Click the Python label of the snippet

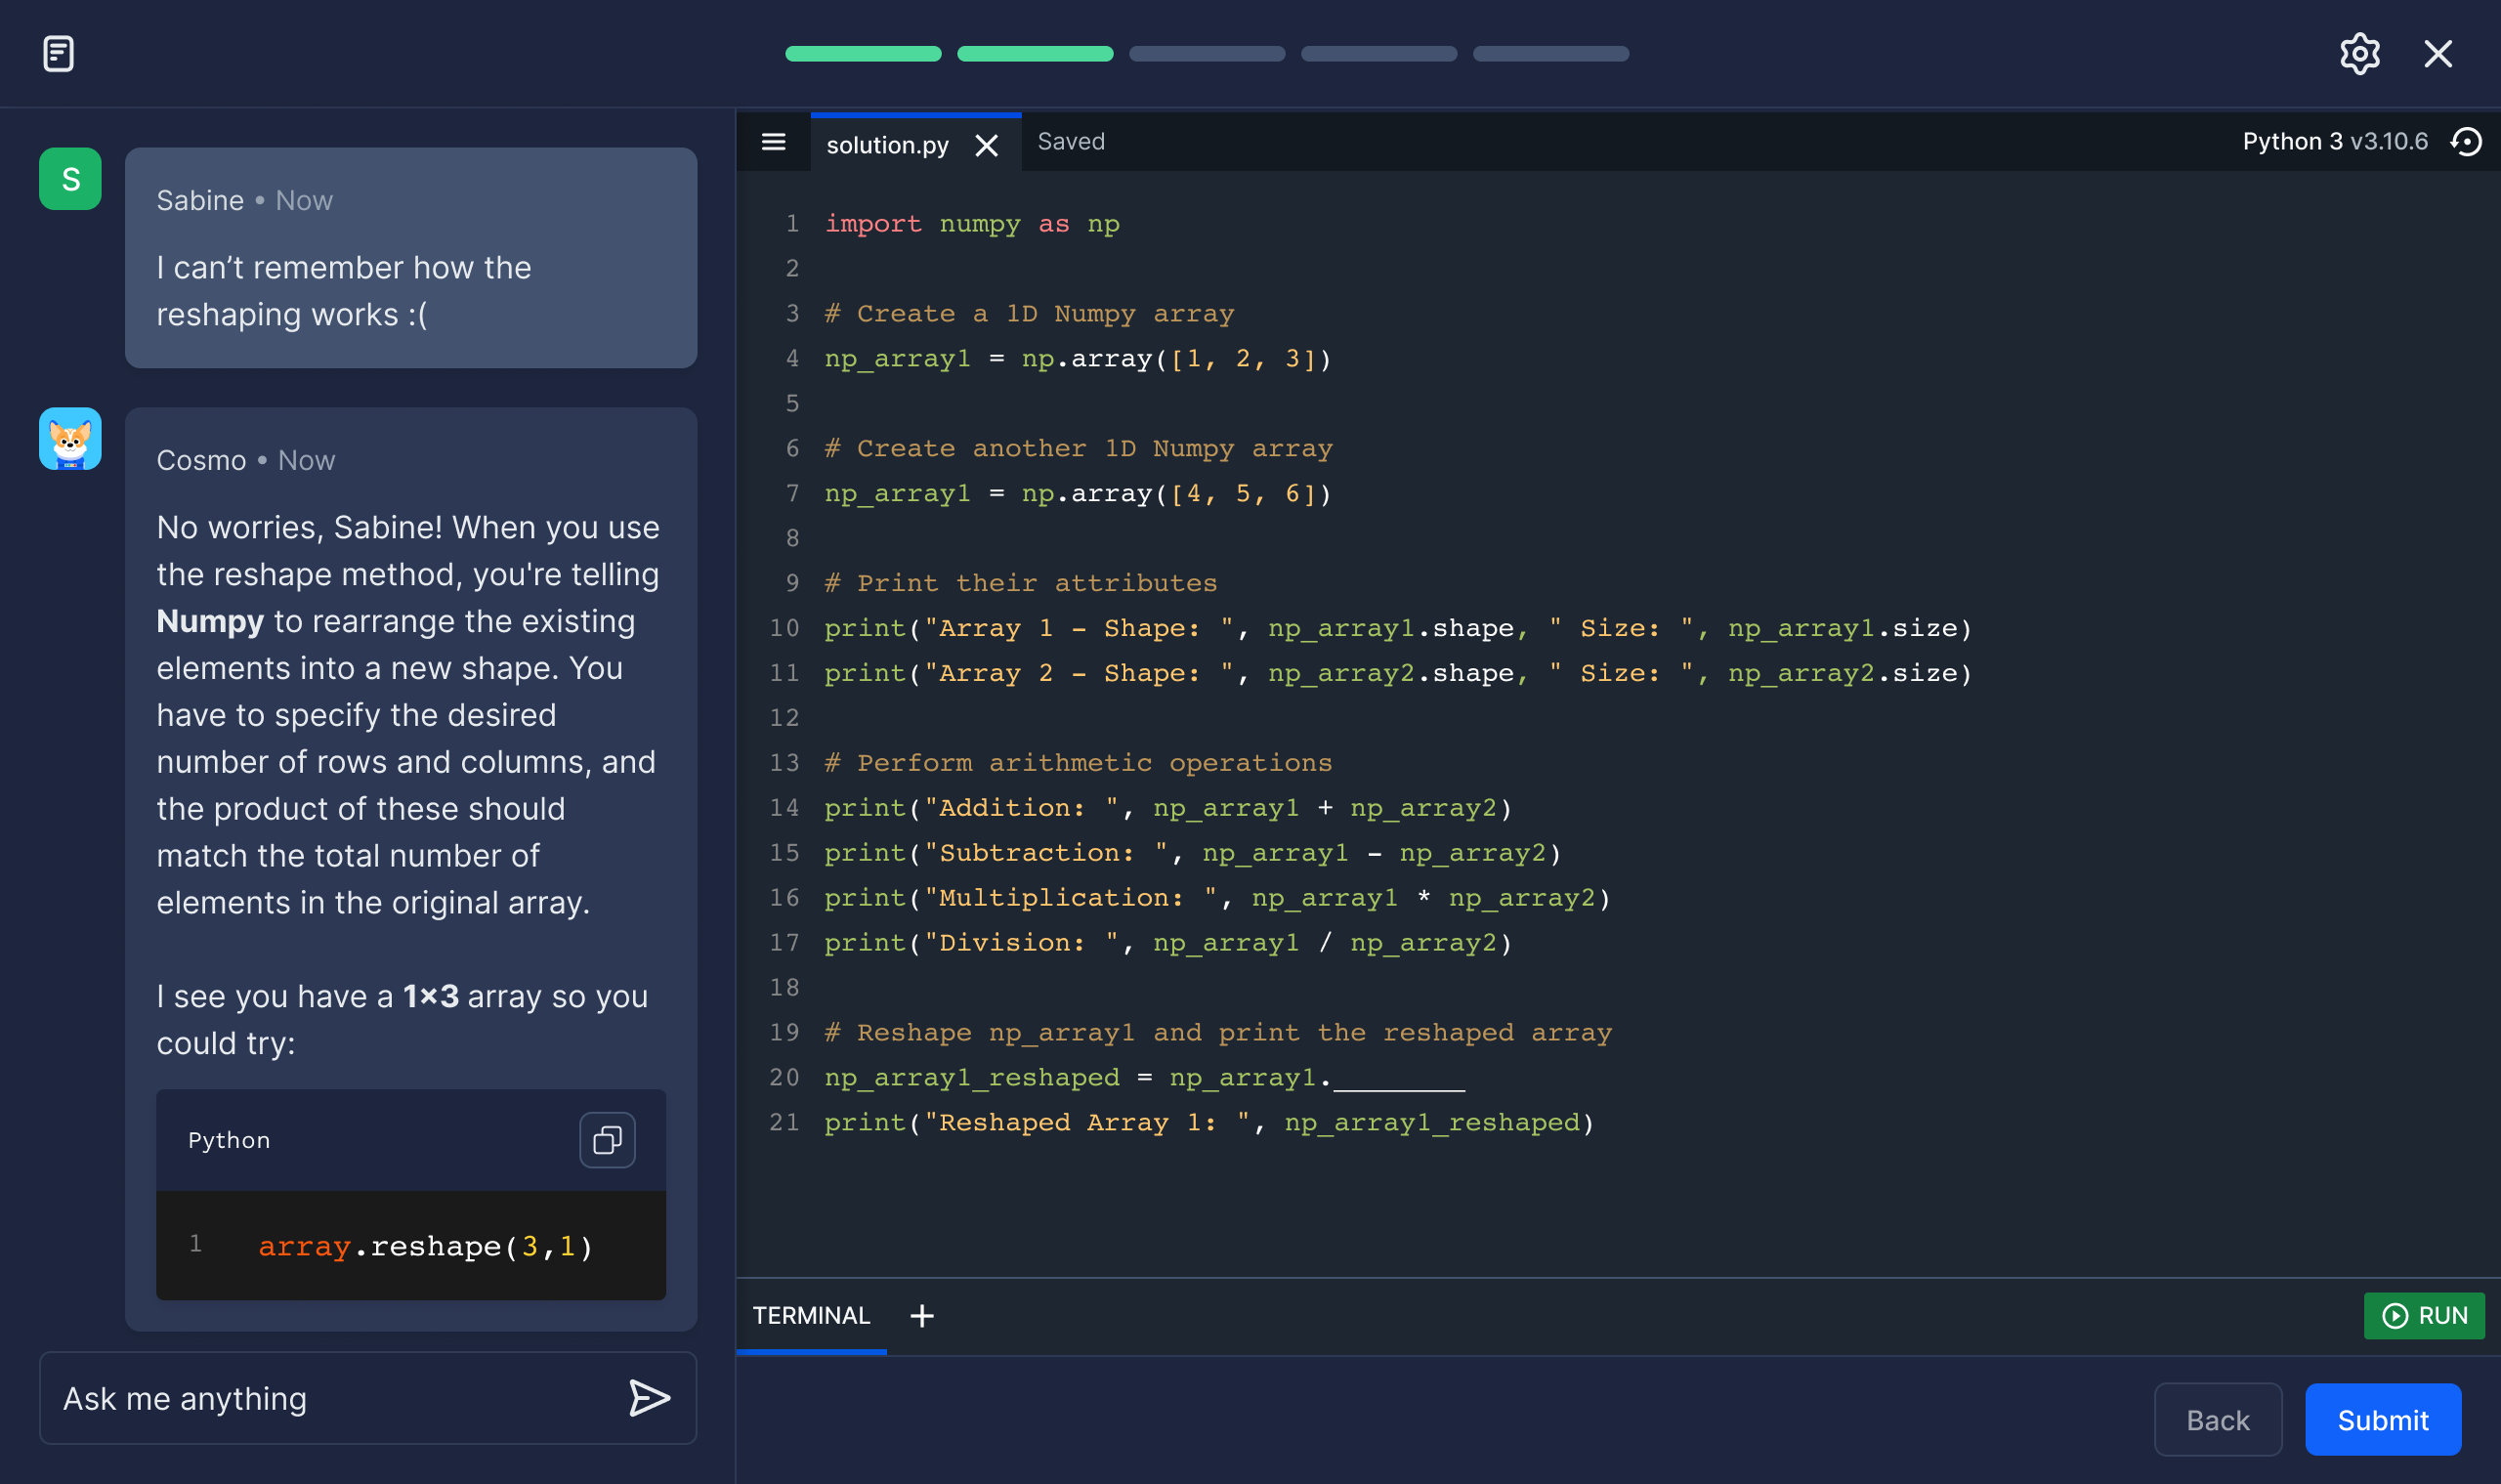(x=229, y=1141)
